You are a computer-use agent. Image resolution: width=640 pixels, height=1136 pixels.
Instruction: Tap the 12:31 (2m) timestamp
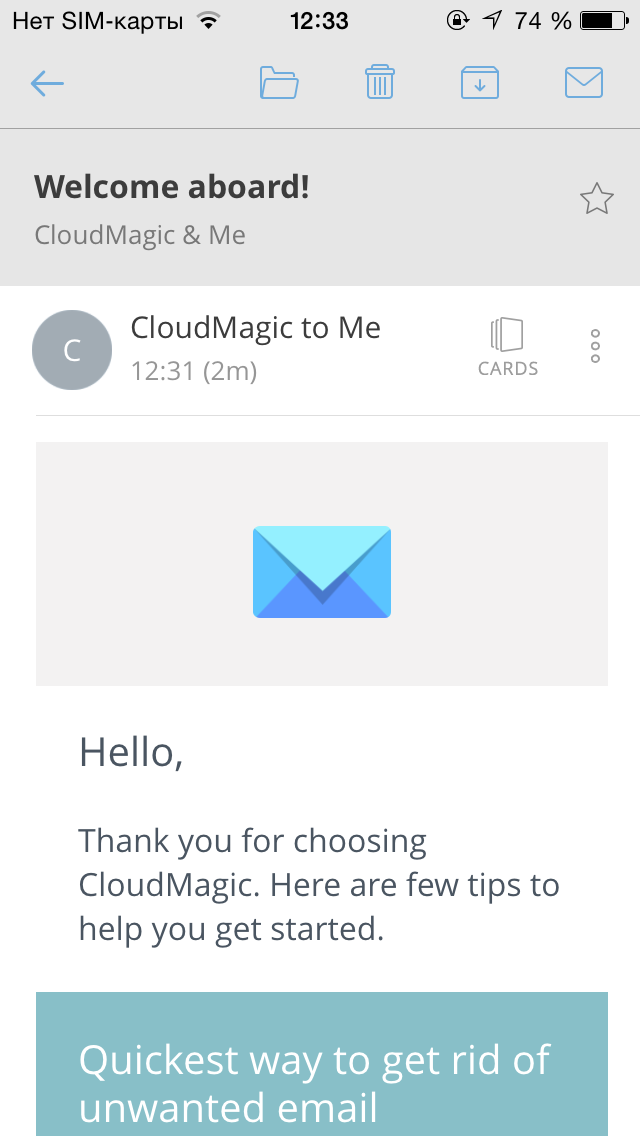point(194,371)
